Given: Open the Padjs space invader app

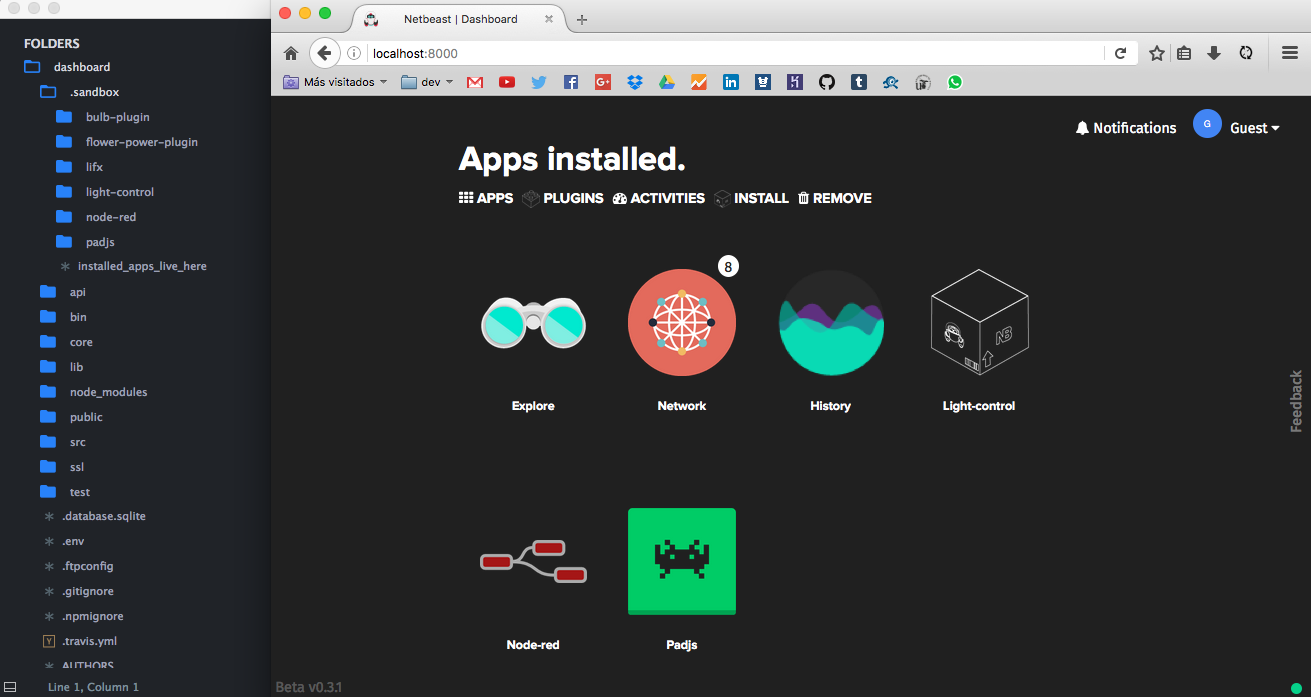Looking at the screenshot, I should point(682,561).
